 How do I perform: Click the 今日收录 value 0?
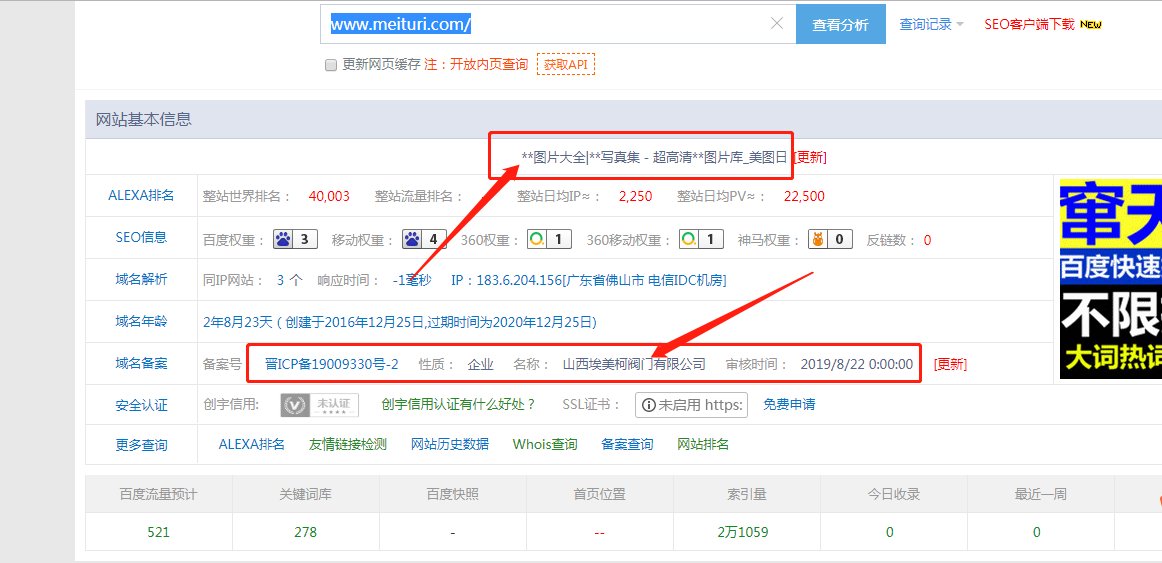[889, 532]
